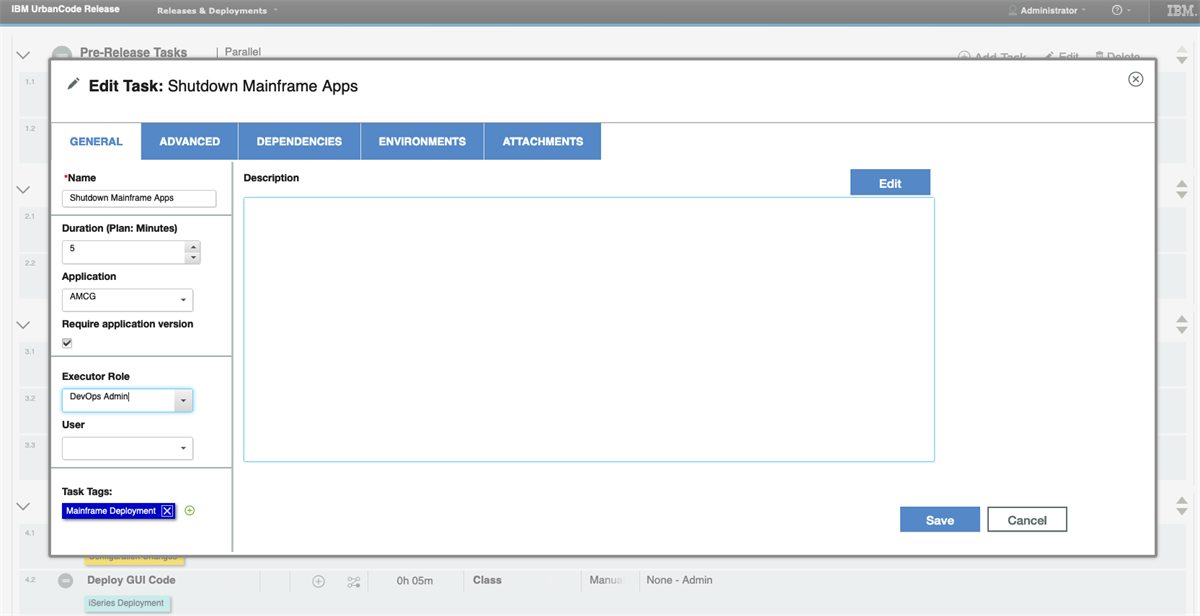This screenshot has height=616, width=1200.
Task: Uncheck Require application version
Action: pyautogui.click(x=66, y=342)
